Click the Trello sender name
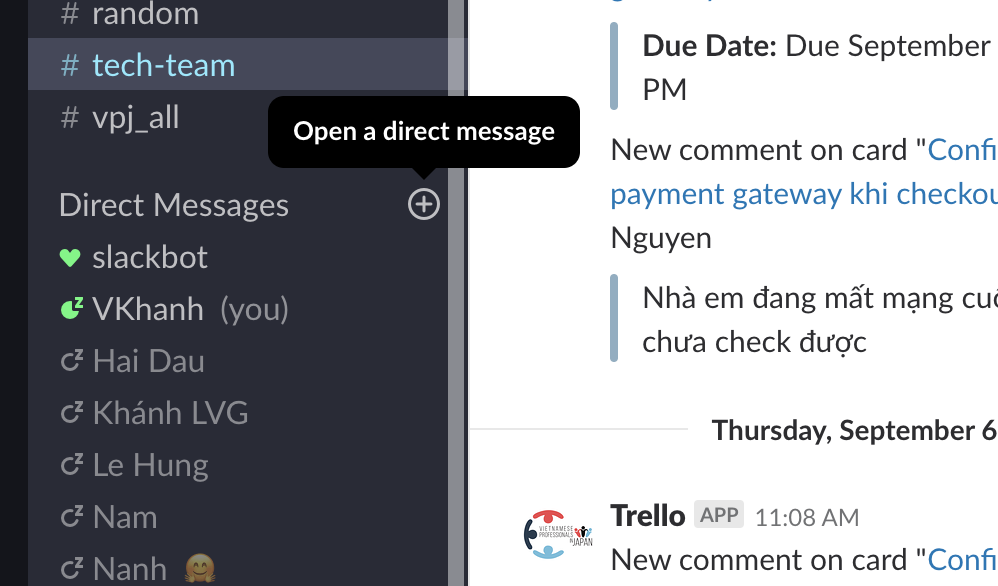Image resolution: width=998 pixels, height=586 pixels. coord(647,515)
